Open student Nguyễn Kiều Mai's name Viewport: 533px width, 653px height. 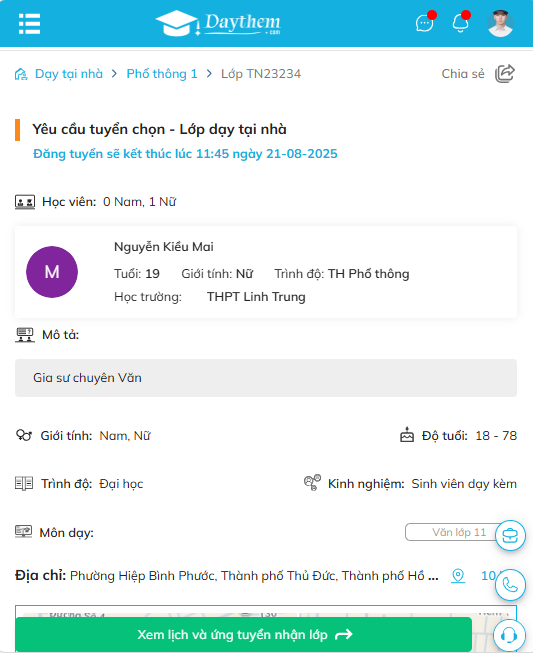coord(164,247)
